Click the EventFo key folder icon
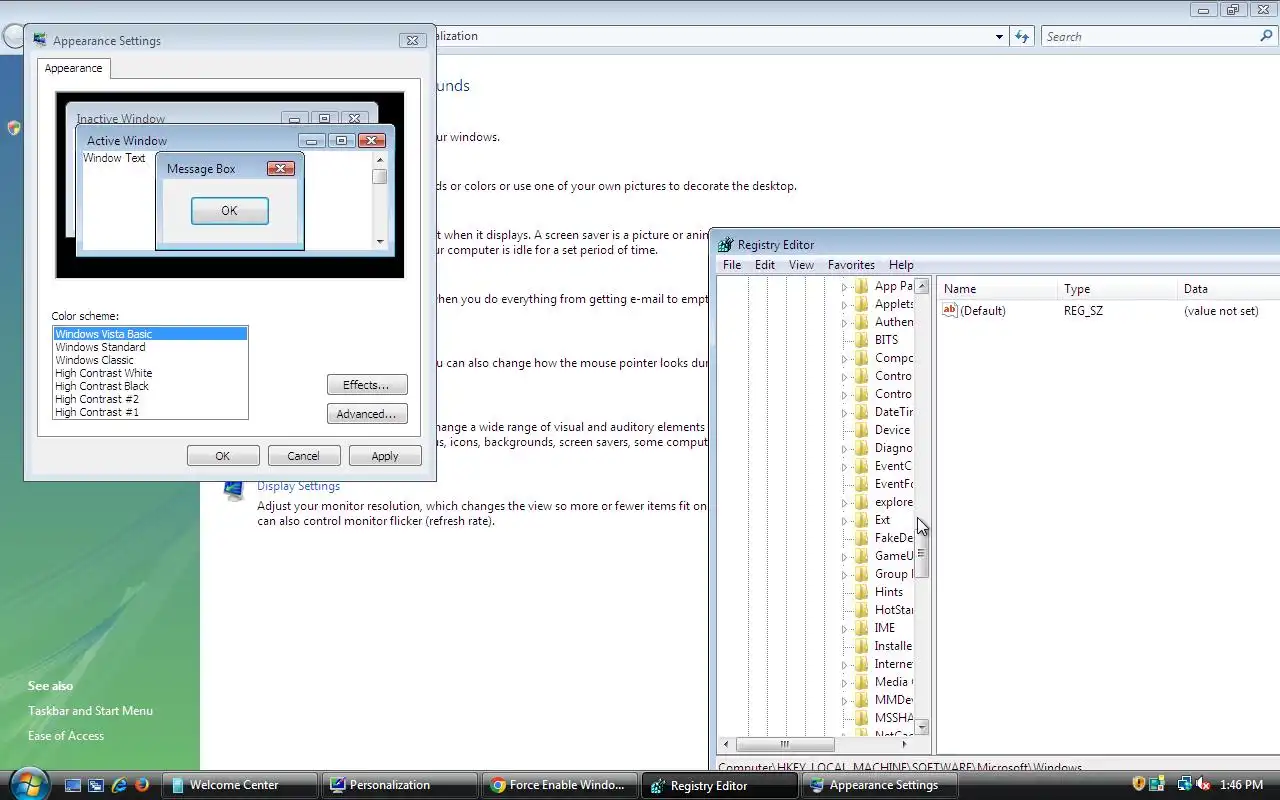 [861, 484]
